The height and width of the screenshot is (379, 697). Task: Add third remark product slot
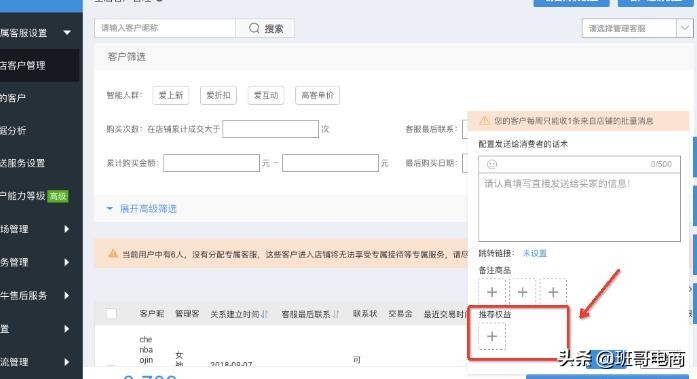point(553,292)
